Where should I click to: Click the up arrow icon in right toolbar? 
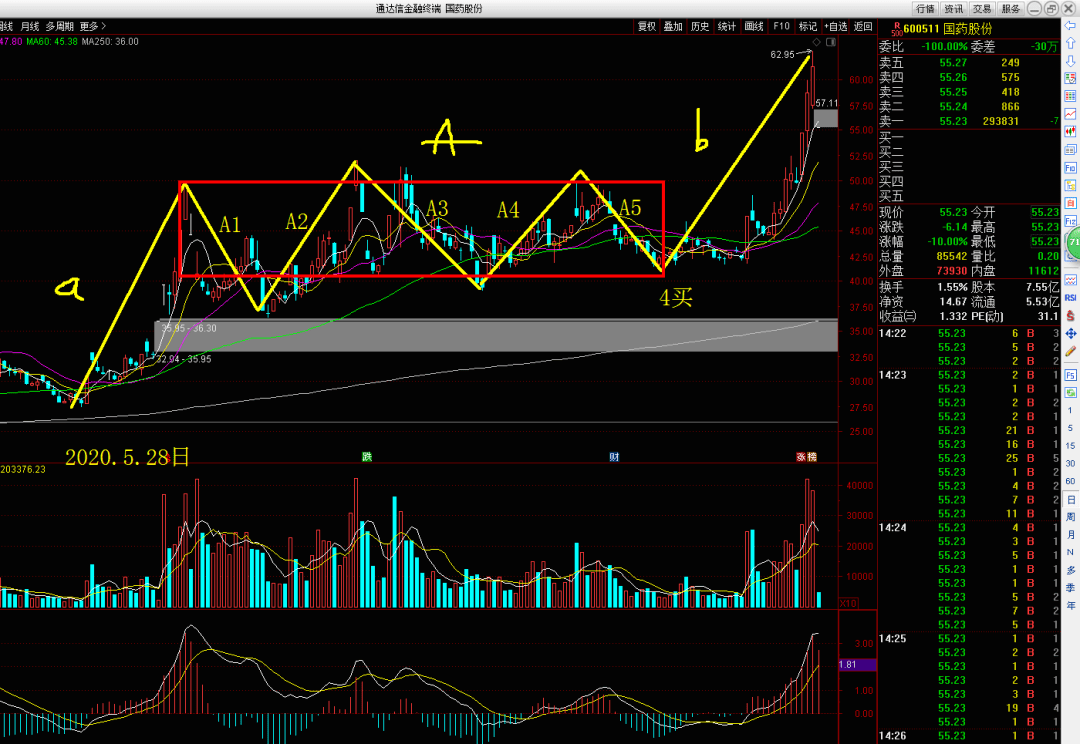(x=1070, y=43)
